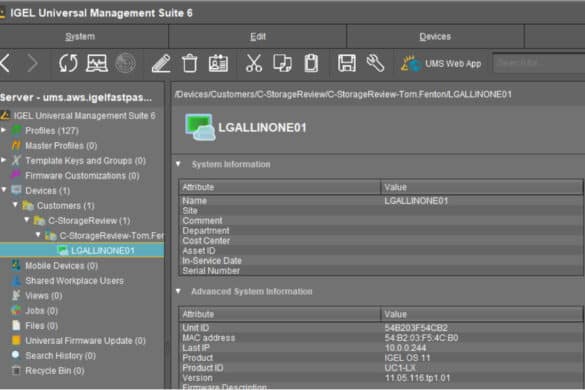Click the back arrow navigation icon
This screenshot has height=390, width=585.
[5, 63]
